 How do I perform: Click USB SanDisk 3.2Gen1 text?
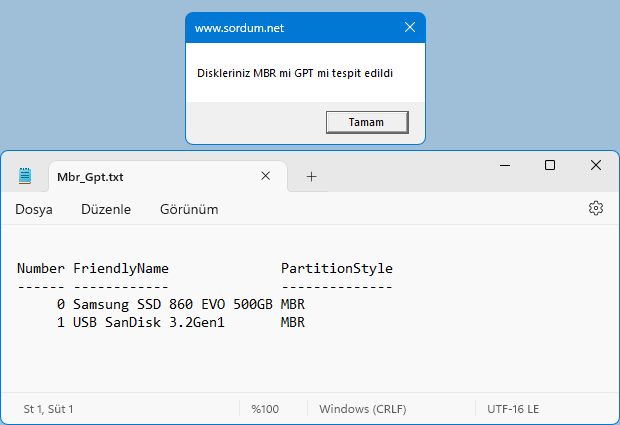(x=149, y=322)
